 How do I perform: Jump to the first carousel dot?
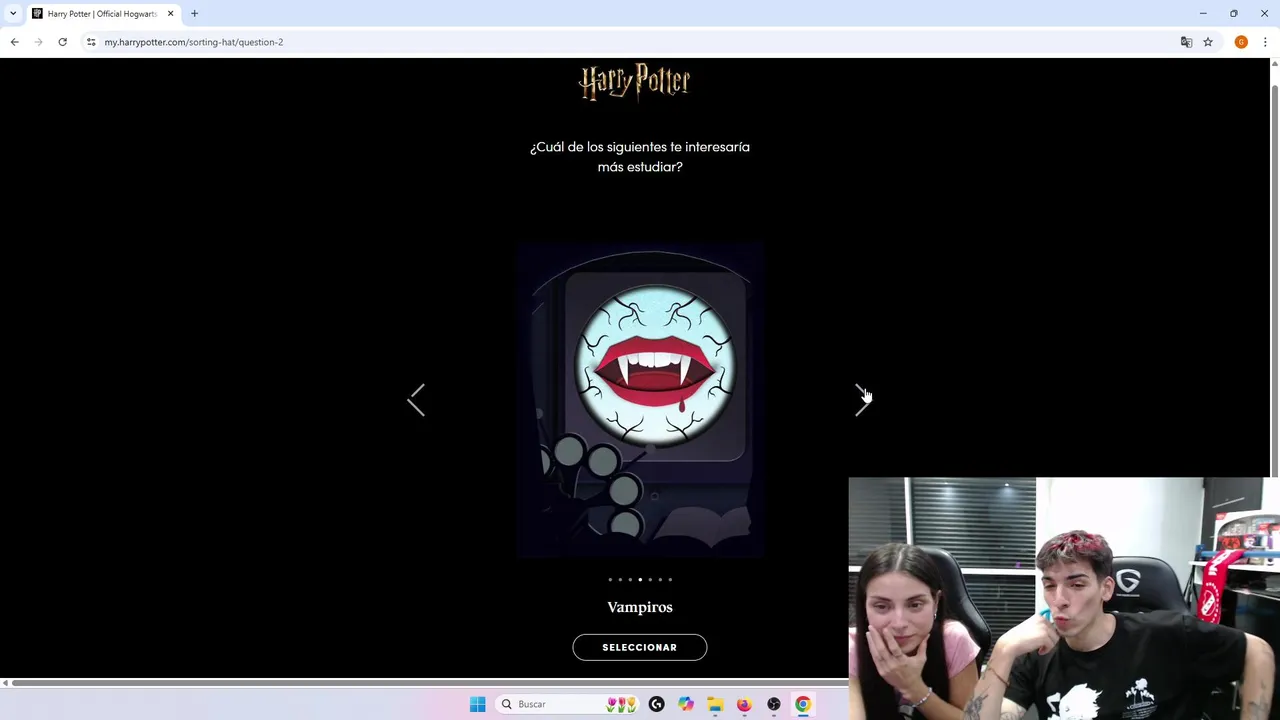point(610,579)
